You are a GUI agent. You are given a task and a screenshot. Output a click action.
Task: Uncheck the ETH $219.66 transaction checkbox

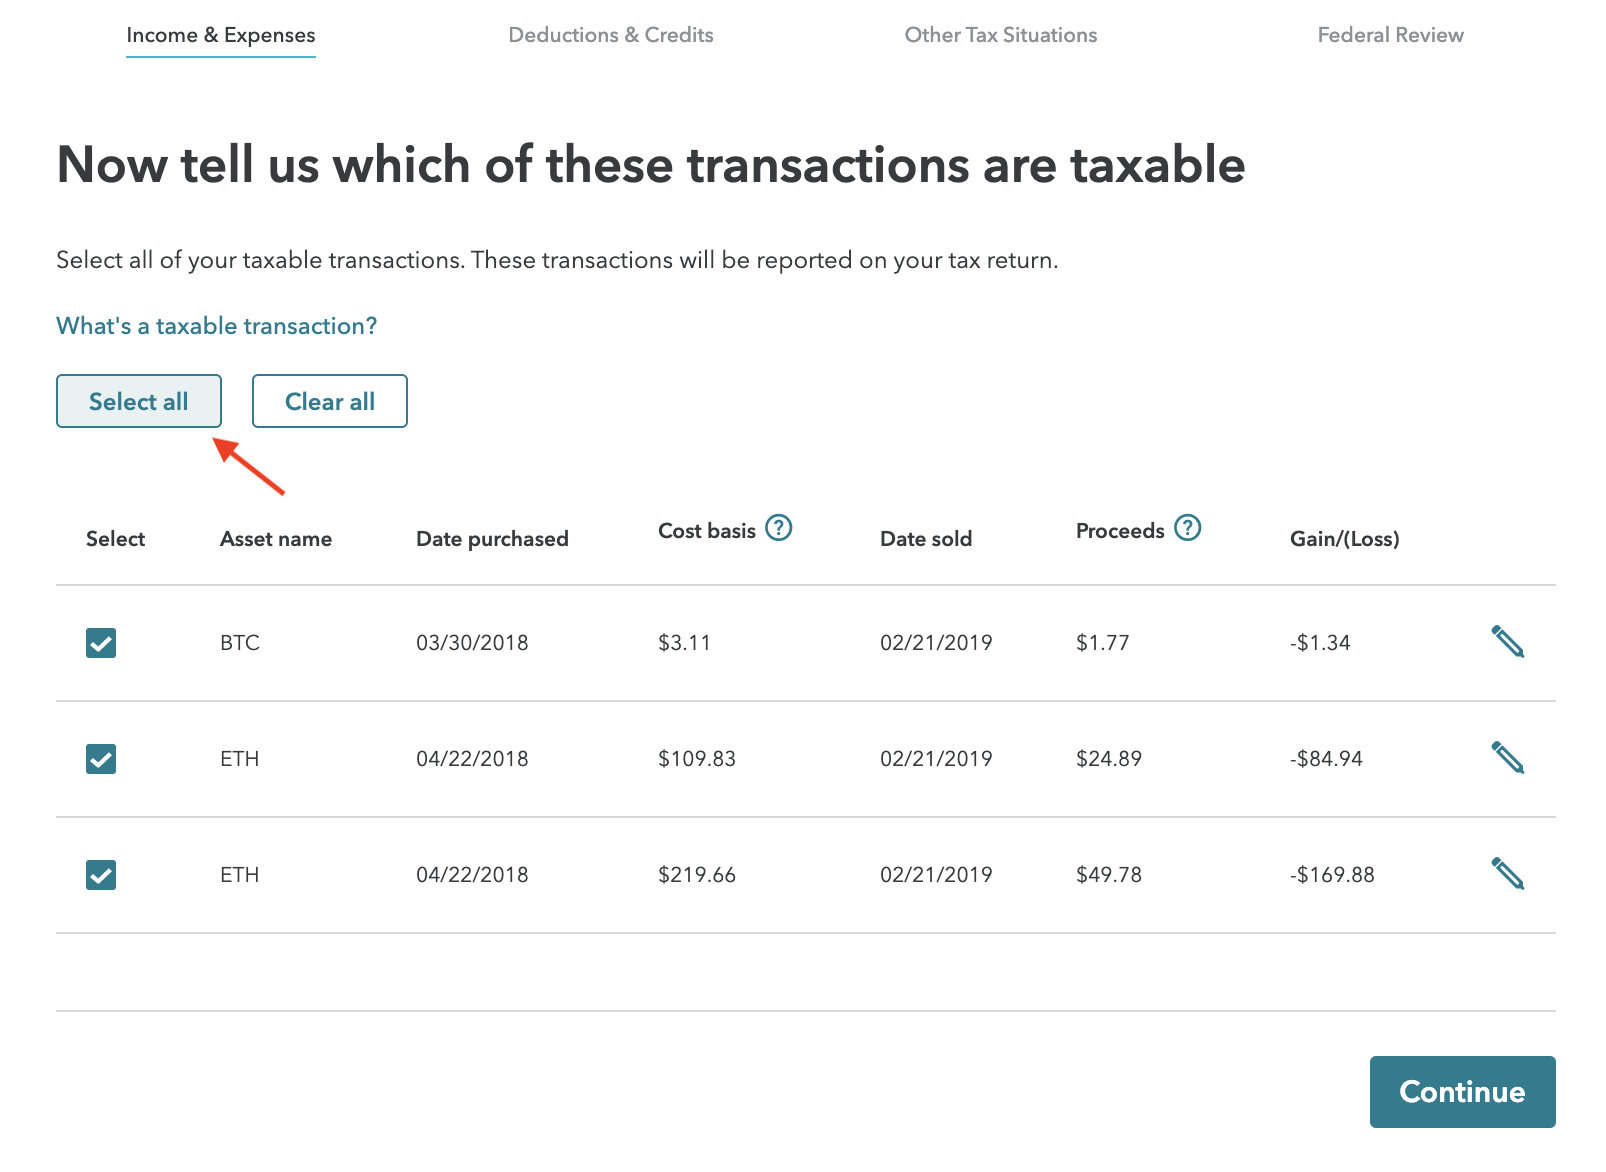tap(101, 875)
